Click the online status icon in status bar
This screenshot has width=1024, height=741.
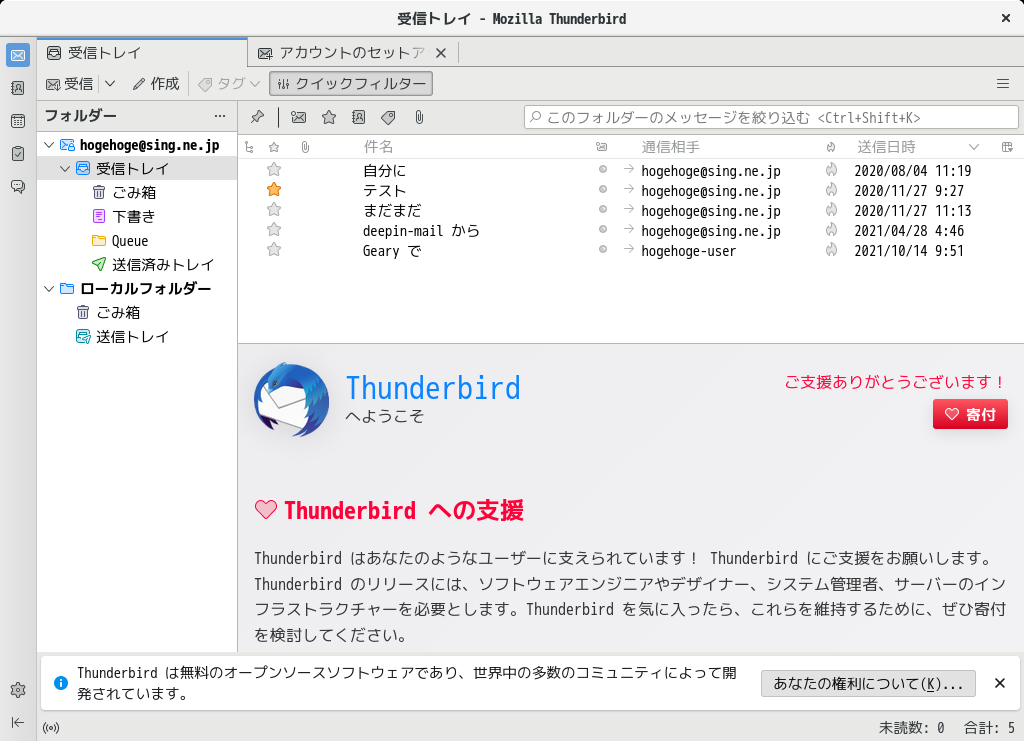pos(51,727)
